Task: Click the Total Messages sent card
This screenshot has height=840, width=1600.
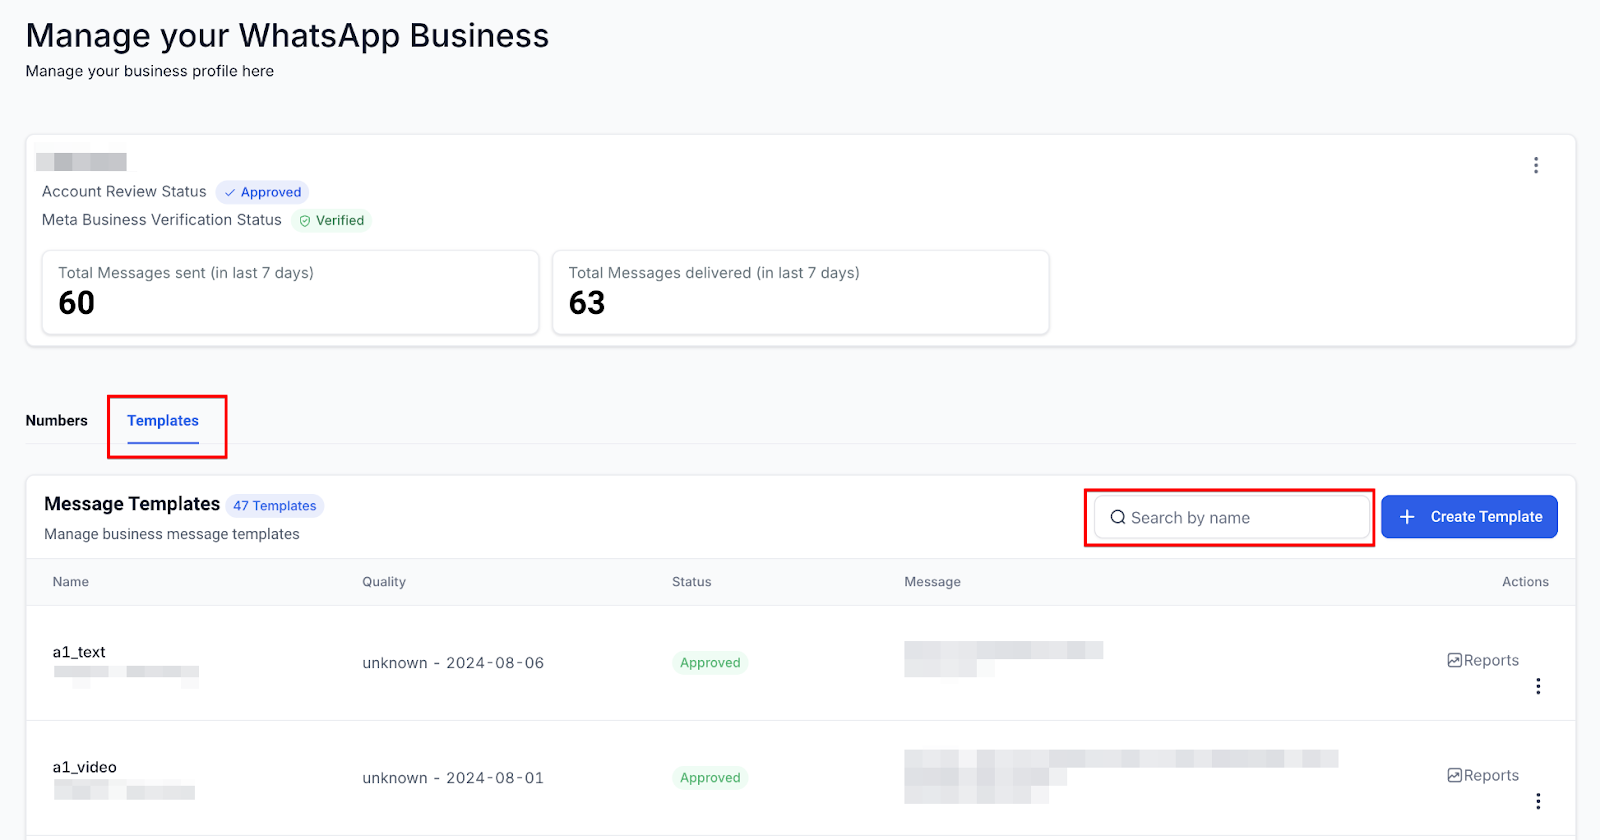Action: (290, 292)
